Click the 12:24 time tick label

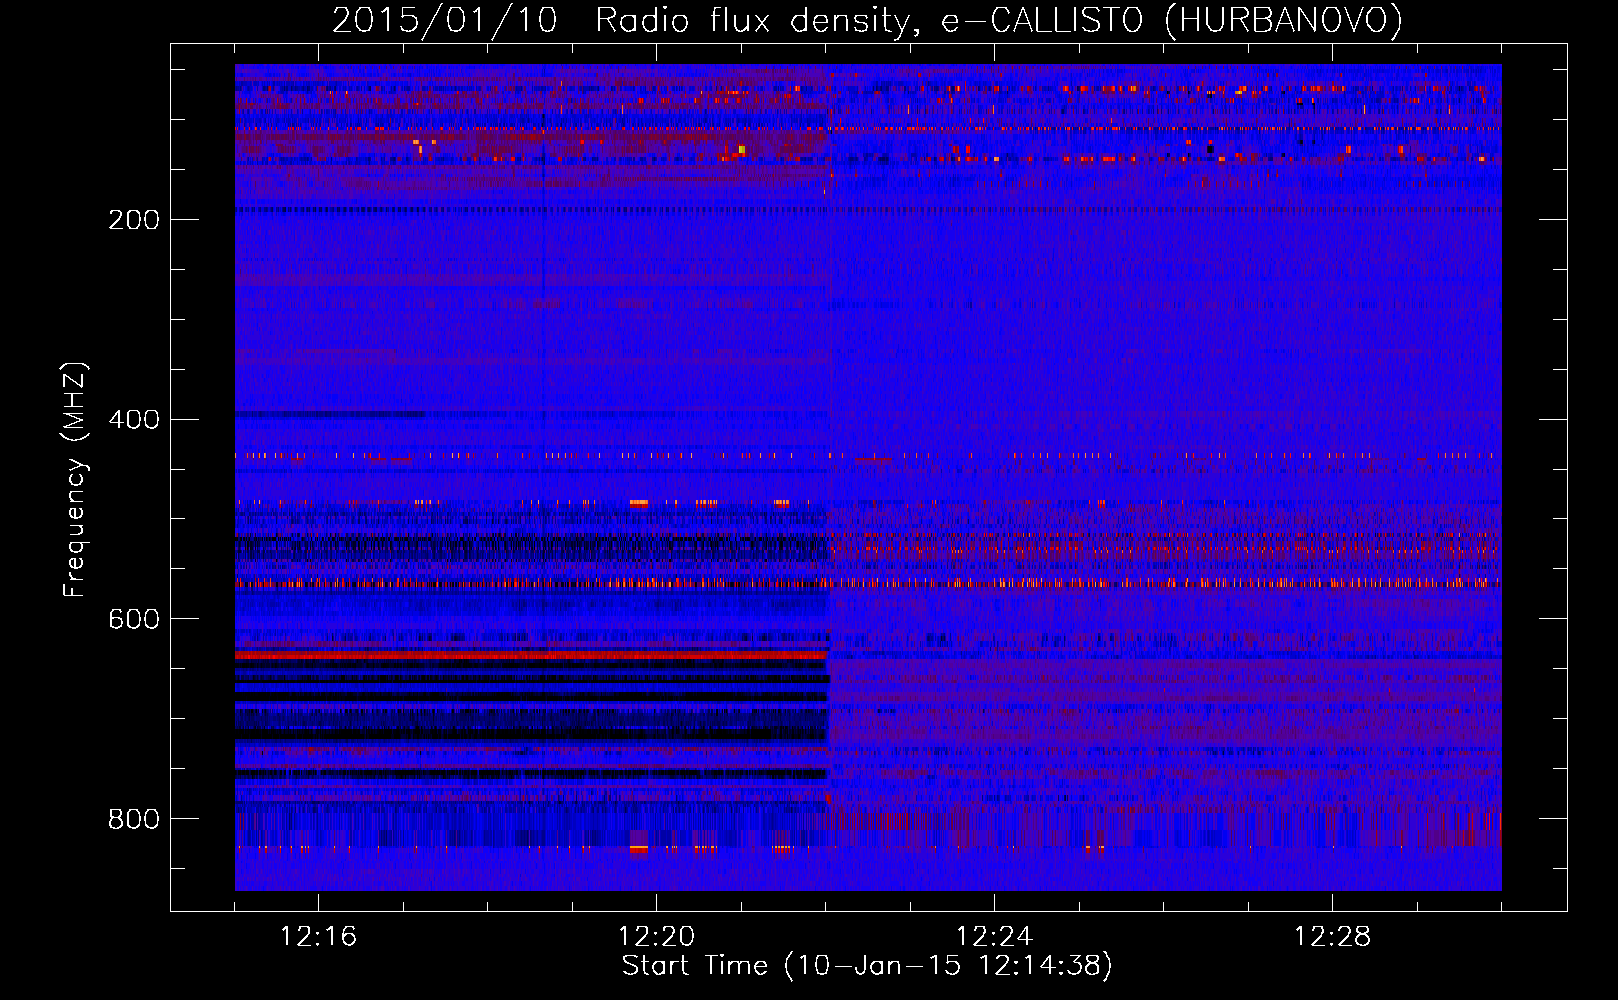(x=994, y=936)
